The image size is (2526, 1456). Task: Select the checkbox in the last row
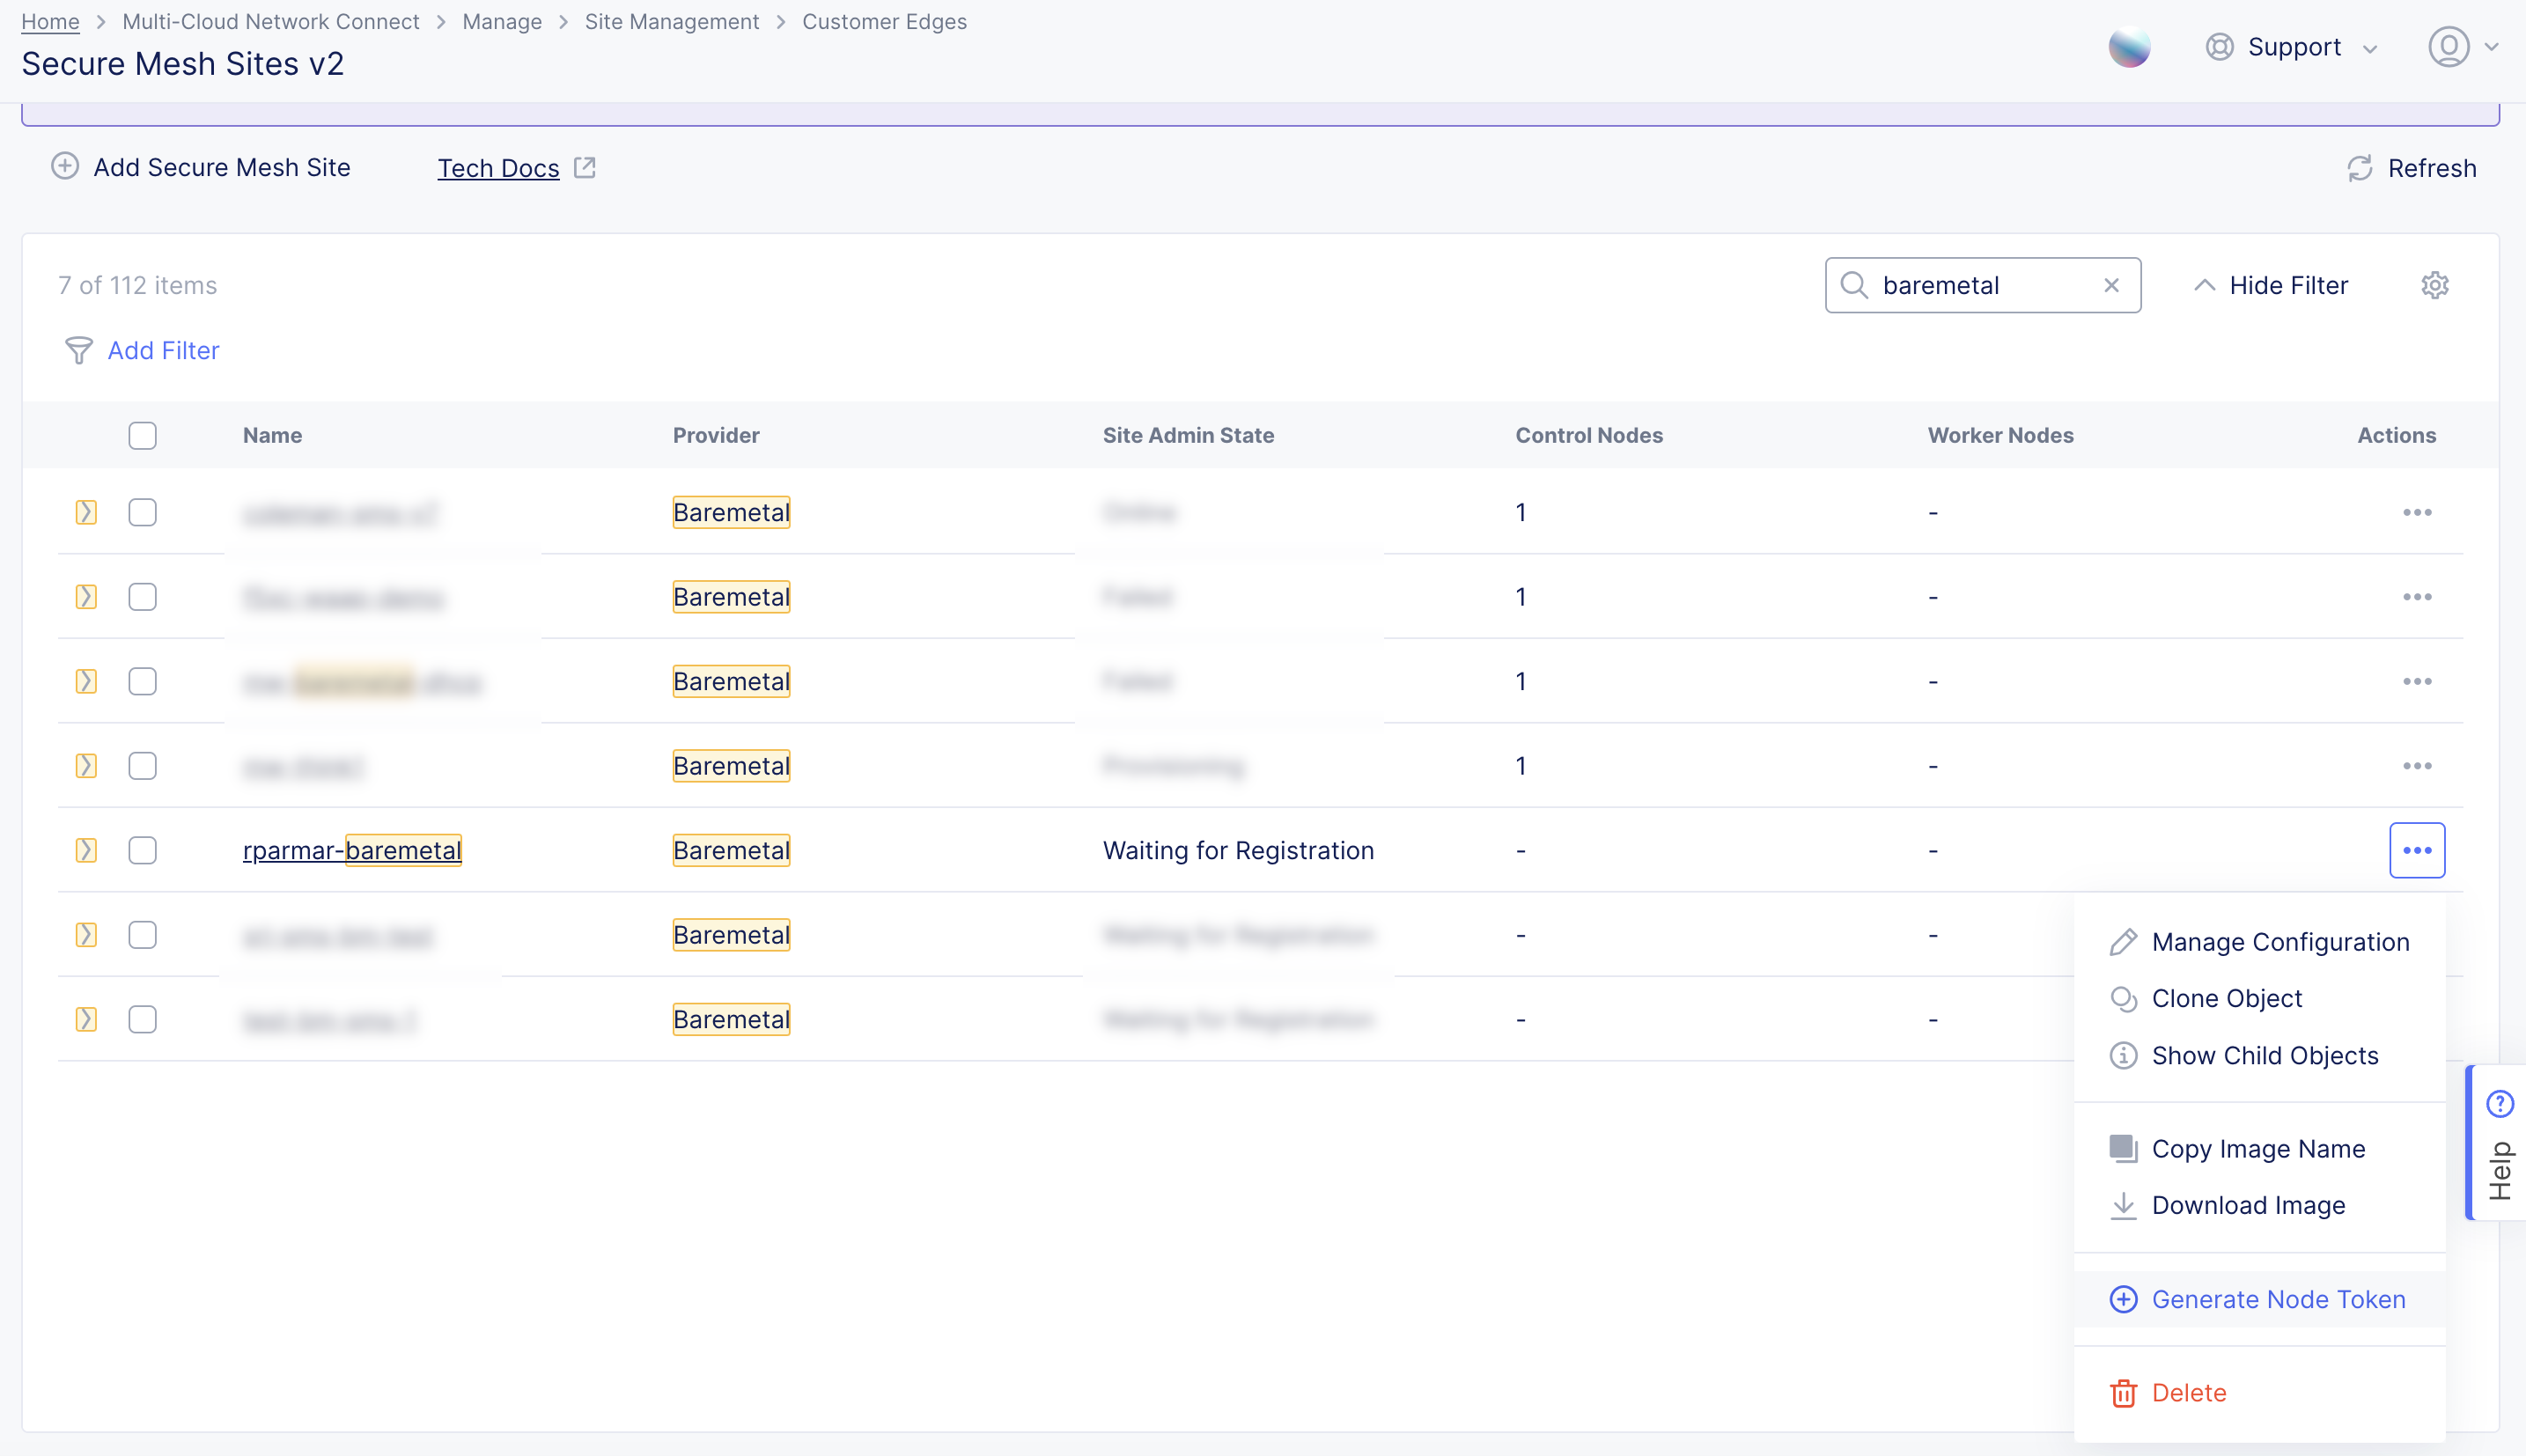point(142,1019)
